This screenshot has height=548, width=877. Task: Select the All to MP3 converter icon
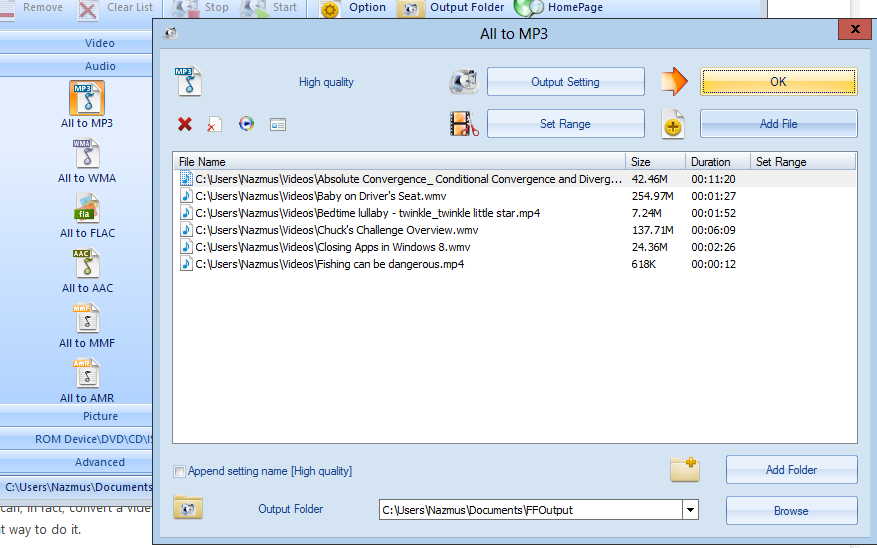click(87, 100)
